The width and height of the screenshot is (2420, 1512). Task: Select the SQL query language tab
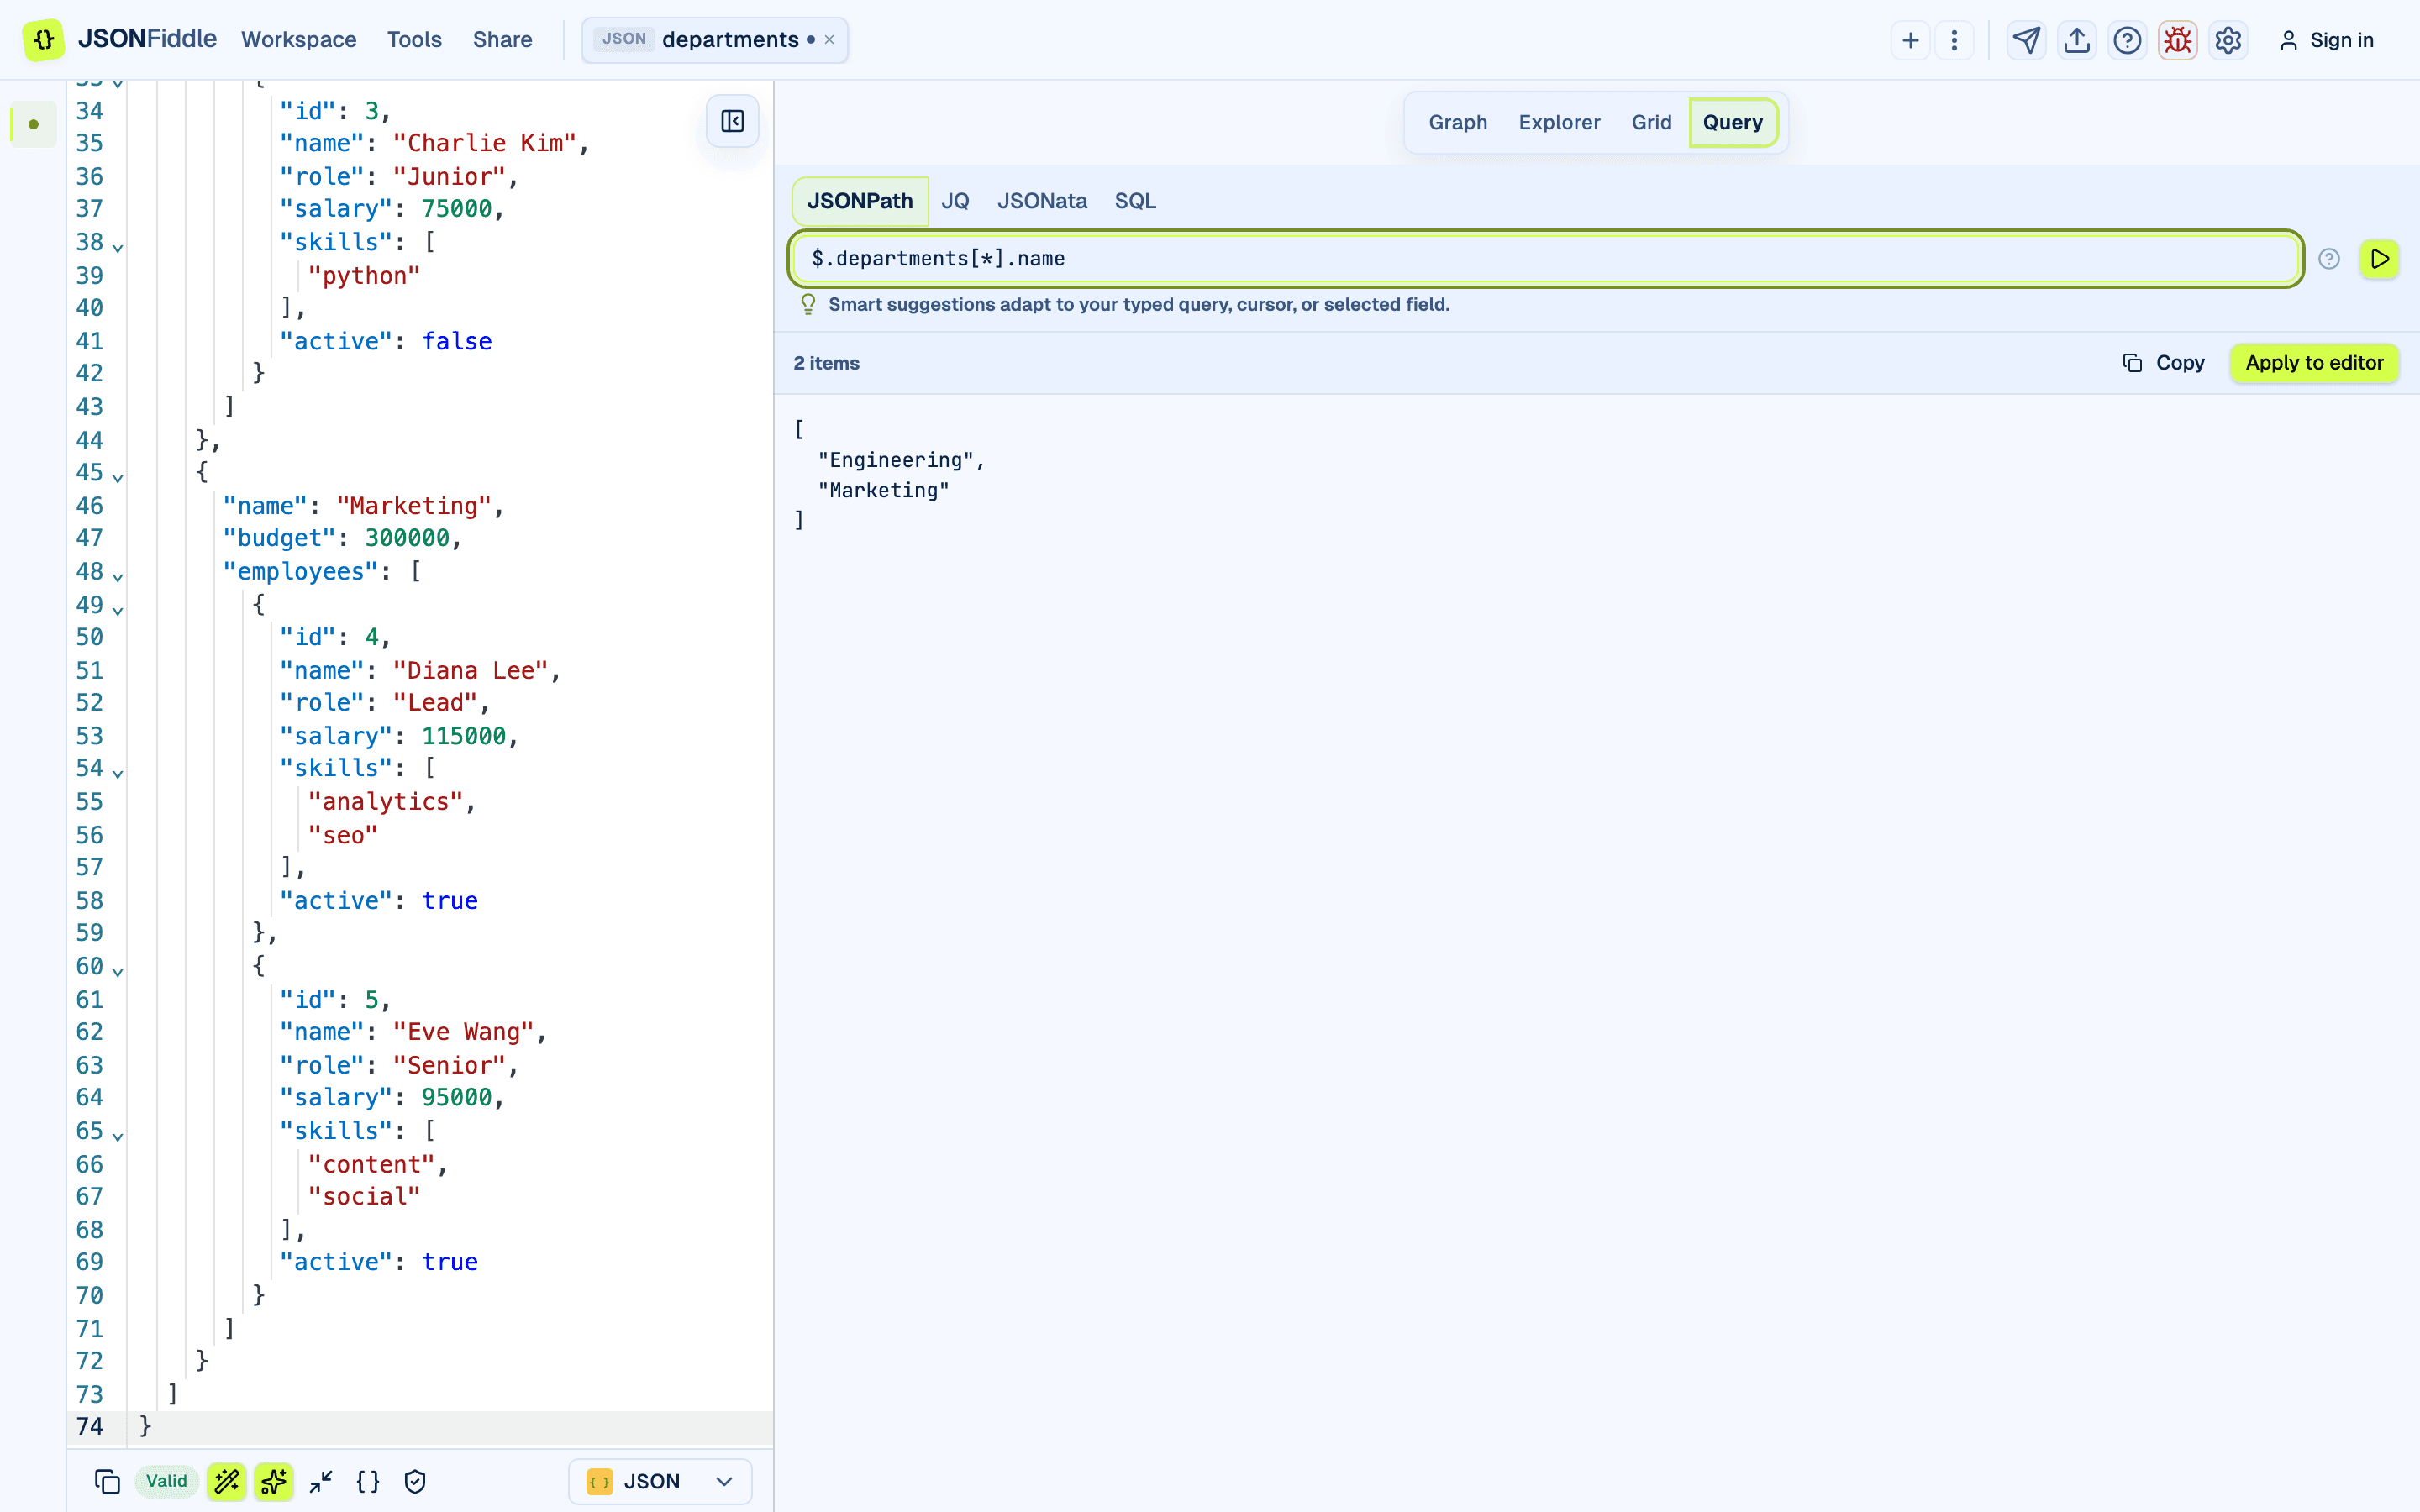click(1135, 201)
